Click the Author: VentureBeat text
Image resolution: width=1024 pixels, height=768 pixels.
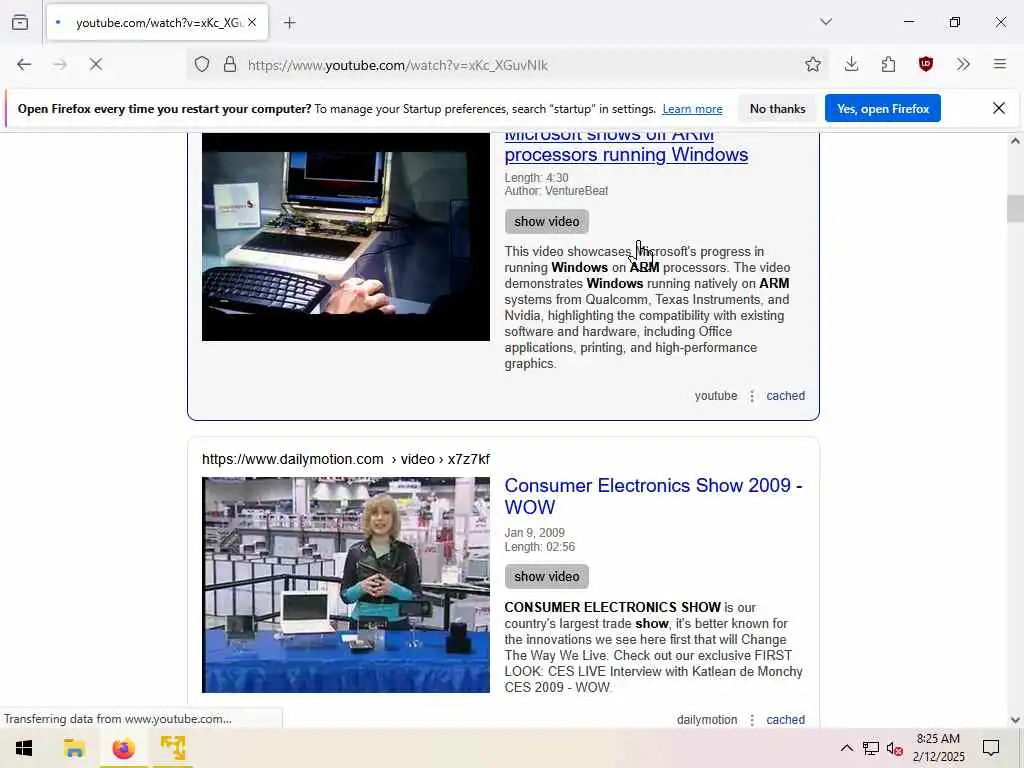point(556,191)
